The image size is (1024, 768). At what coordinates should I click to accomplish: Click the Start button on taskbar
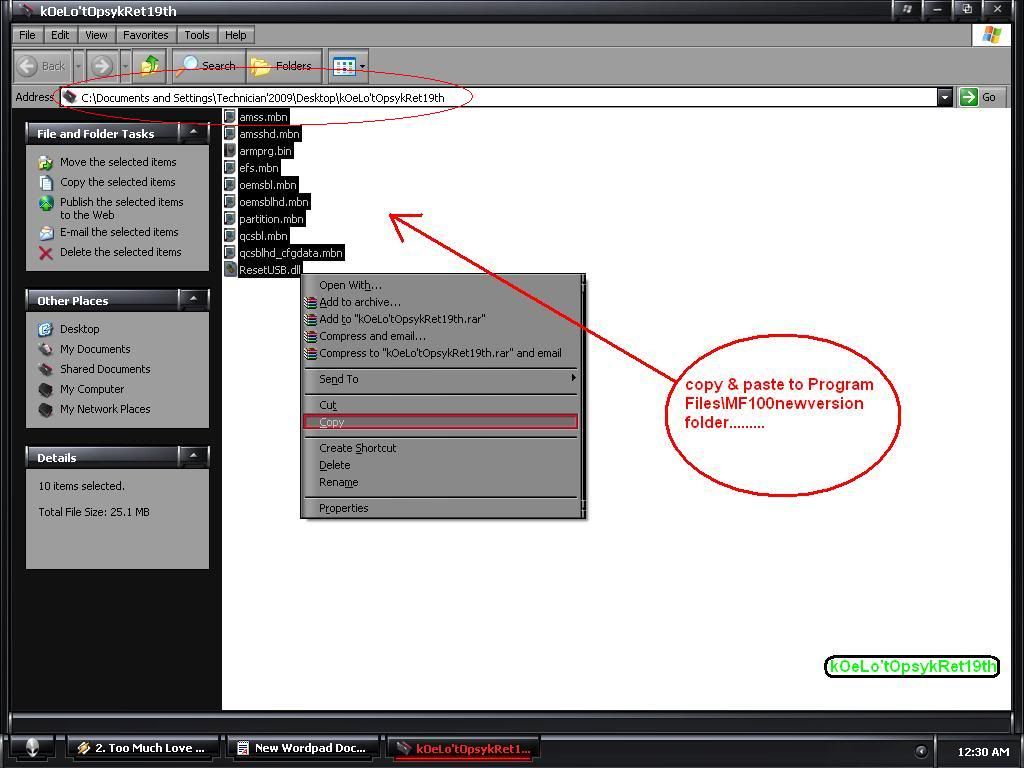click(x=33, y=748)
